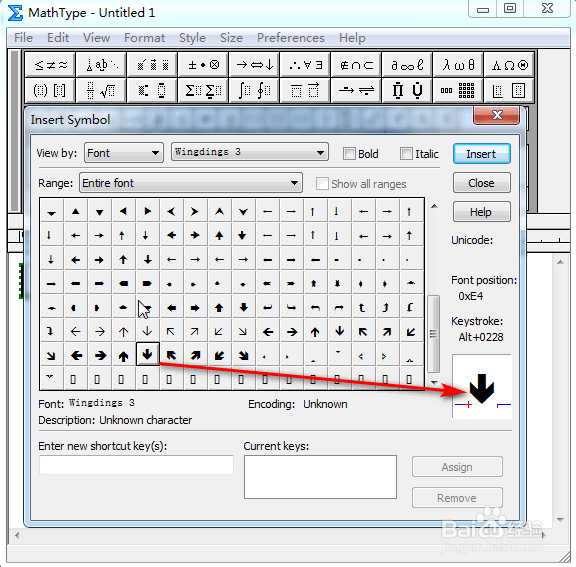Image resolution: width=576 pixels, height=567 pixels.
Task: Open the Wingdings 3 font dropdown
Action: pos(250,152)
